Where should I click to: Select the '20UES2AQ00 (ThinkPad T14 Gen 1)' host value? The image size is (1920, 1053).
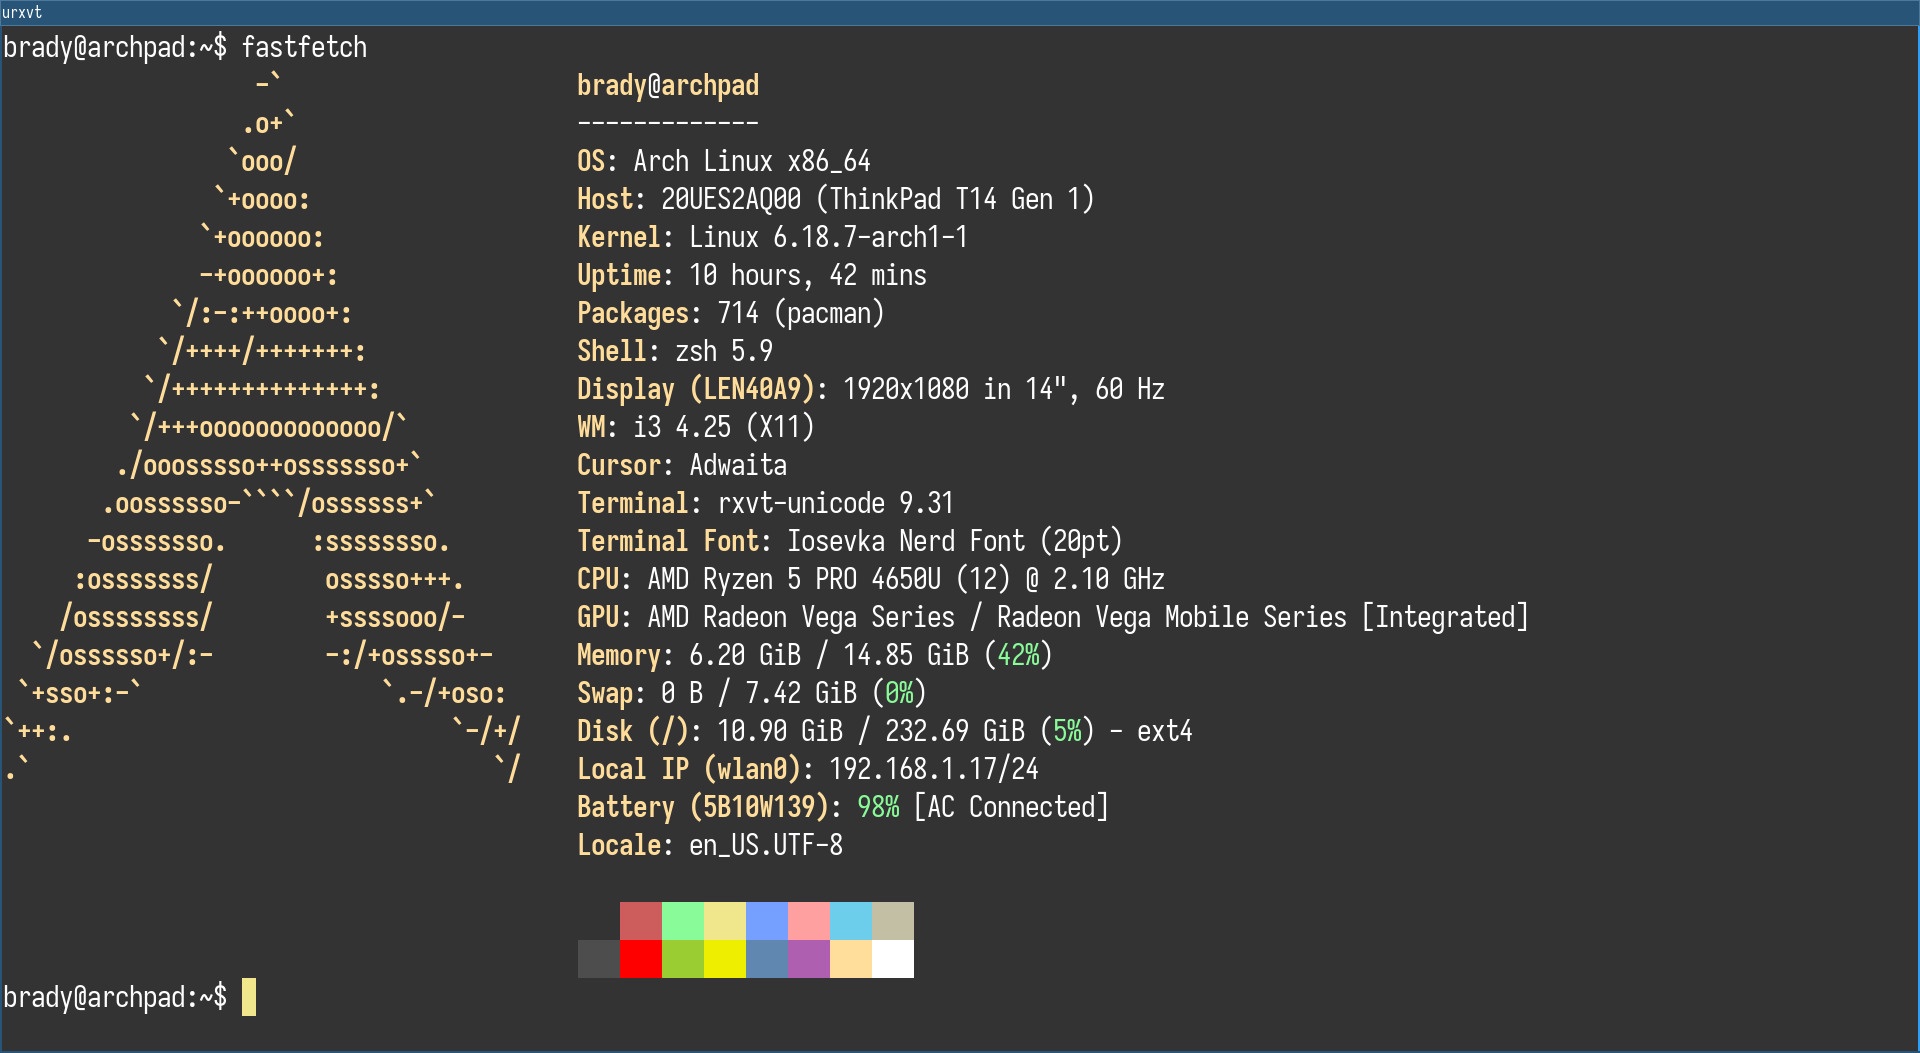click(x=878, y=199)
